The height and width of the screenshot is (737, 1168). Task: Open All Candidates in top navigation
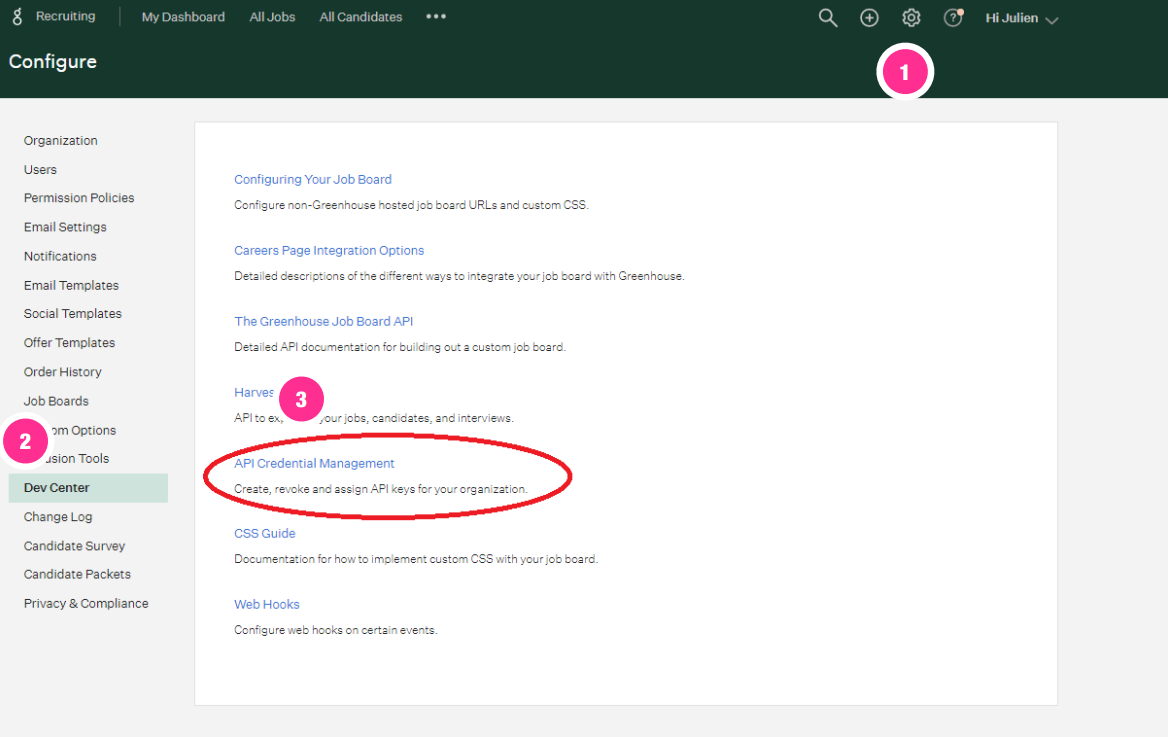pos(361,17)
